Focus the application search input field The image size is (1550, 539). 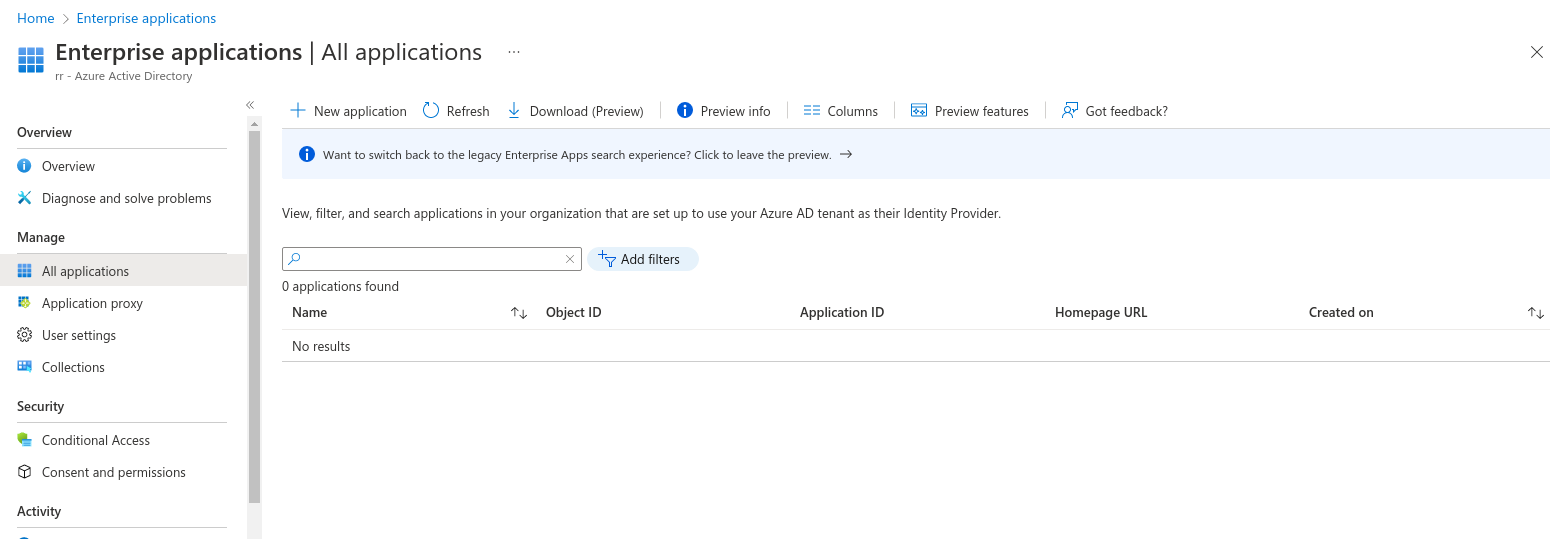[432, 259]
